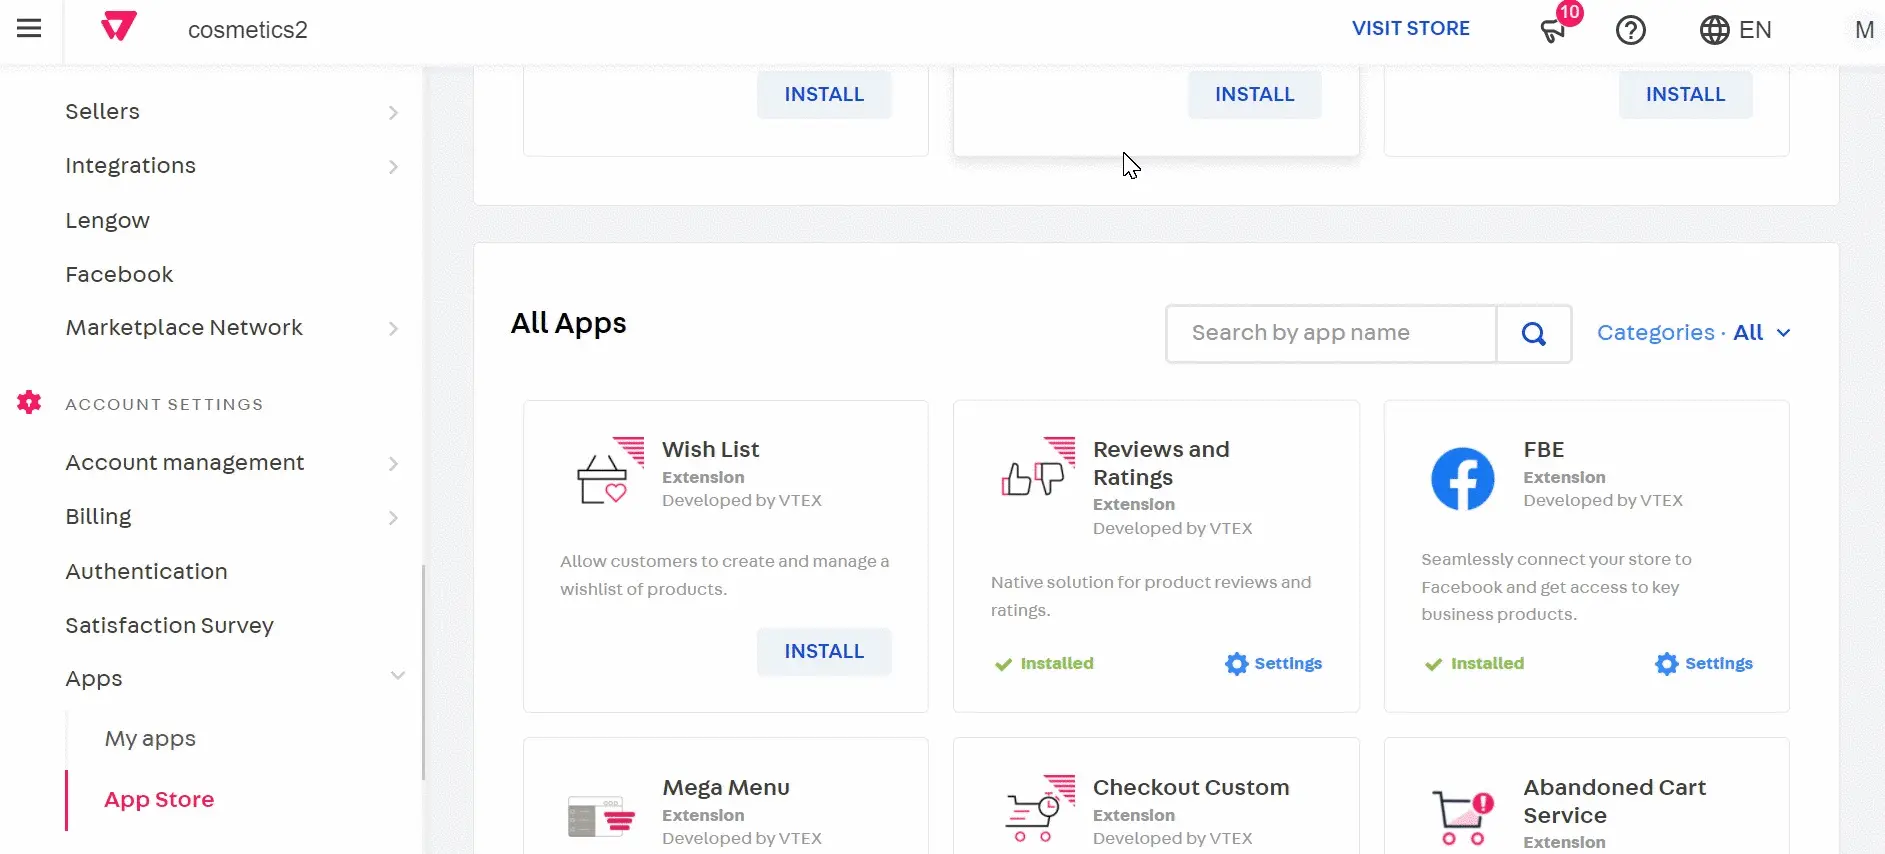Screen dimensions: 1885x854
Task: Click the rightmost top-row INSTALL button
Action: click(1685, 94)
